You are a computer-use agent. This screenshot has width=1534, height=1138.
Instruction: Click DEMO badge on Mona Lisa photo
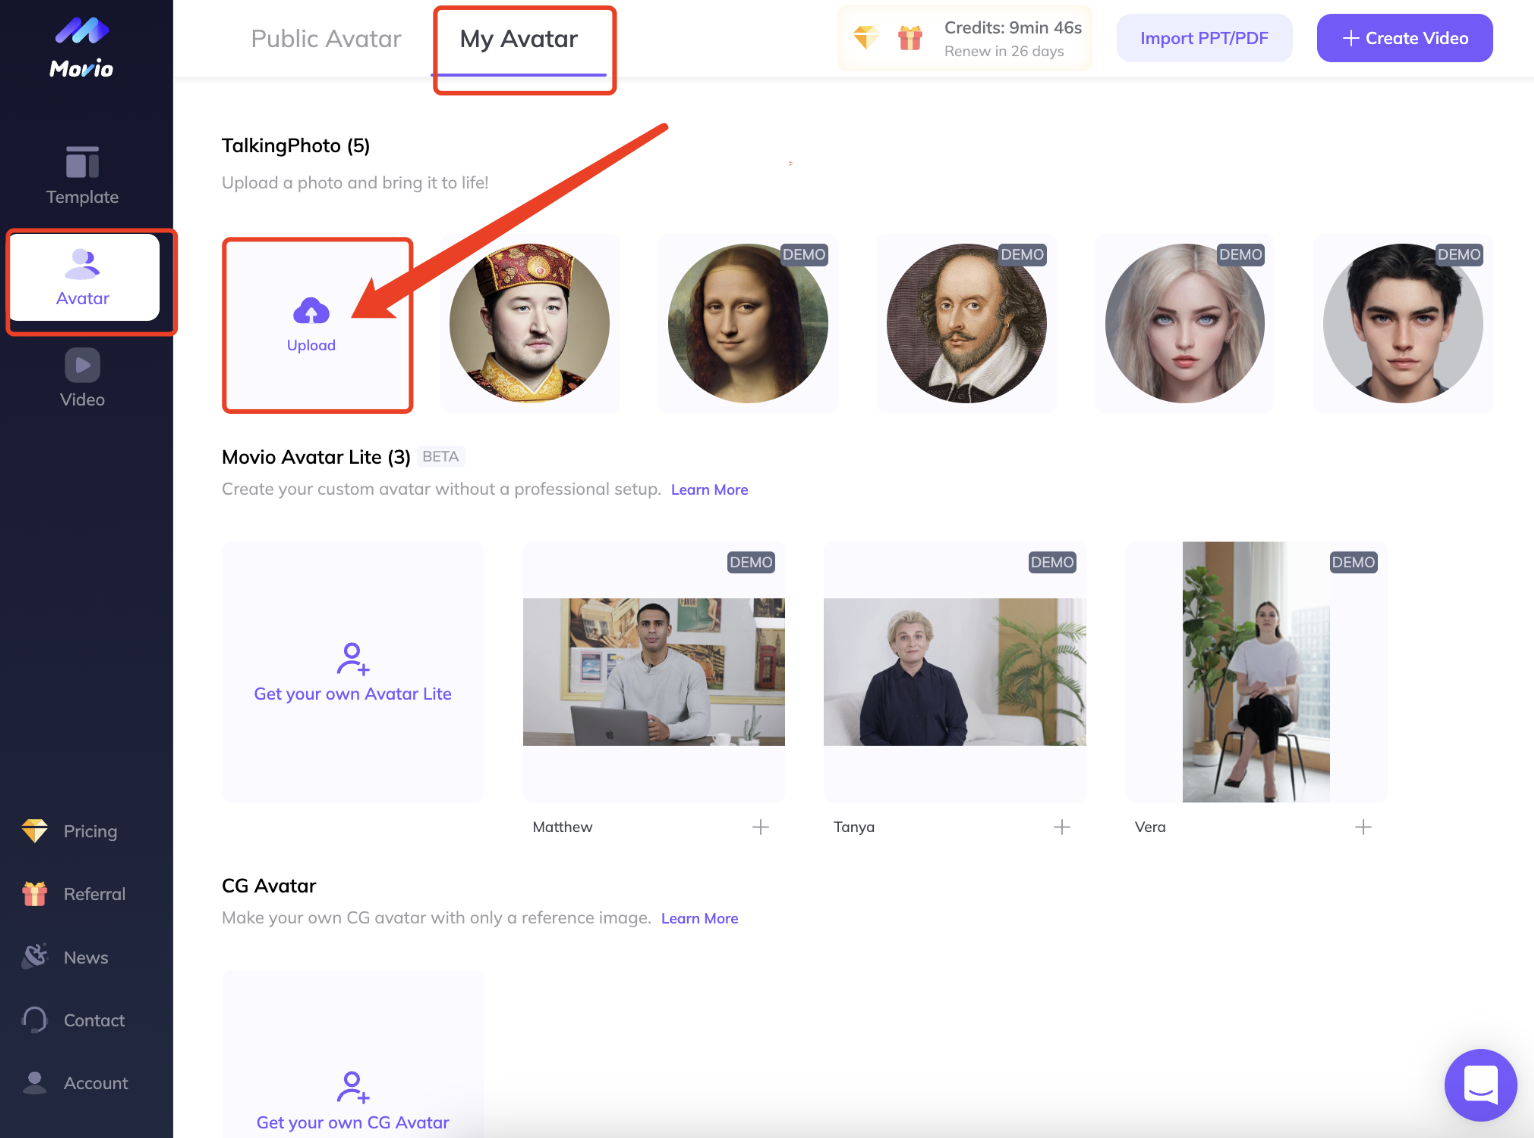804,255
